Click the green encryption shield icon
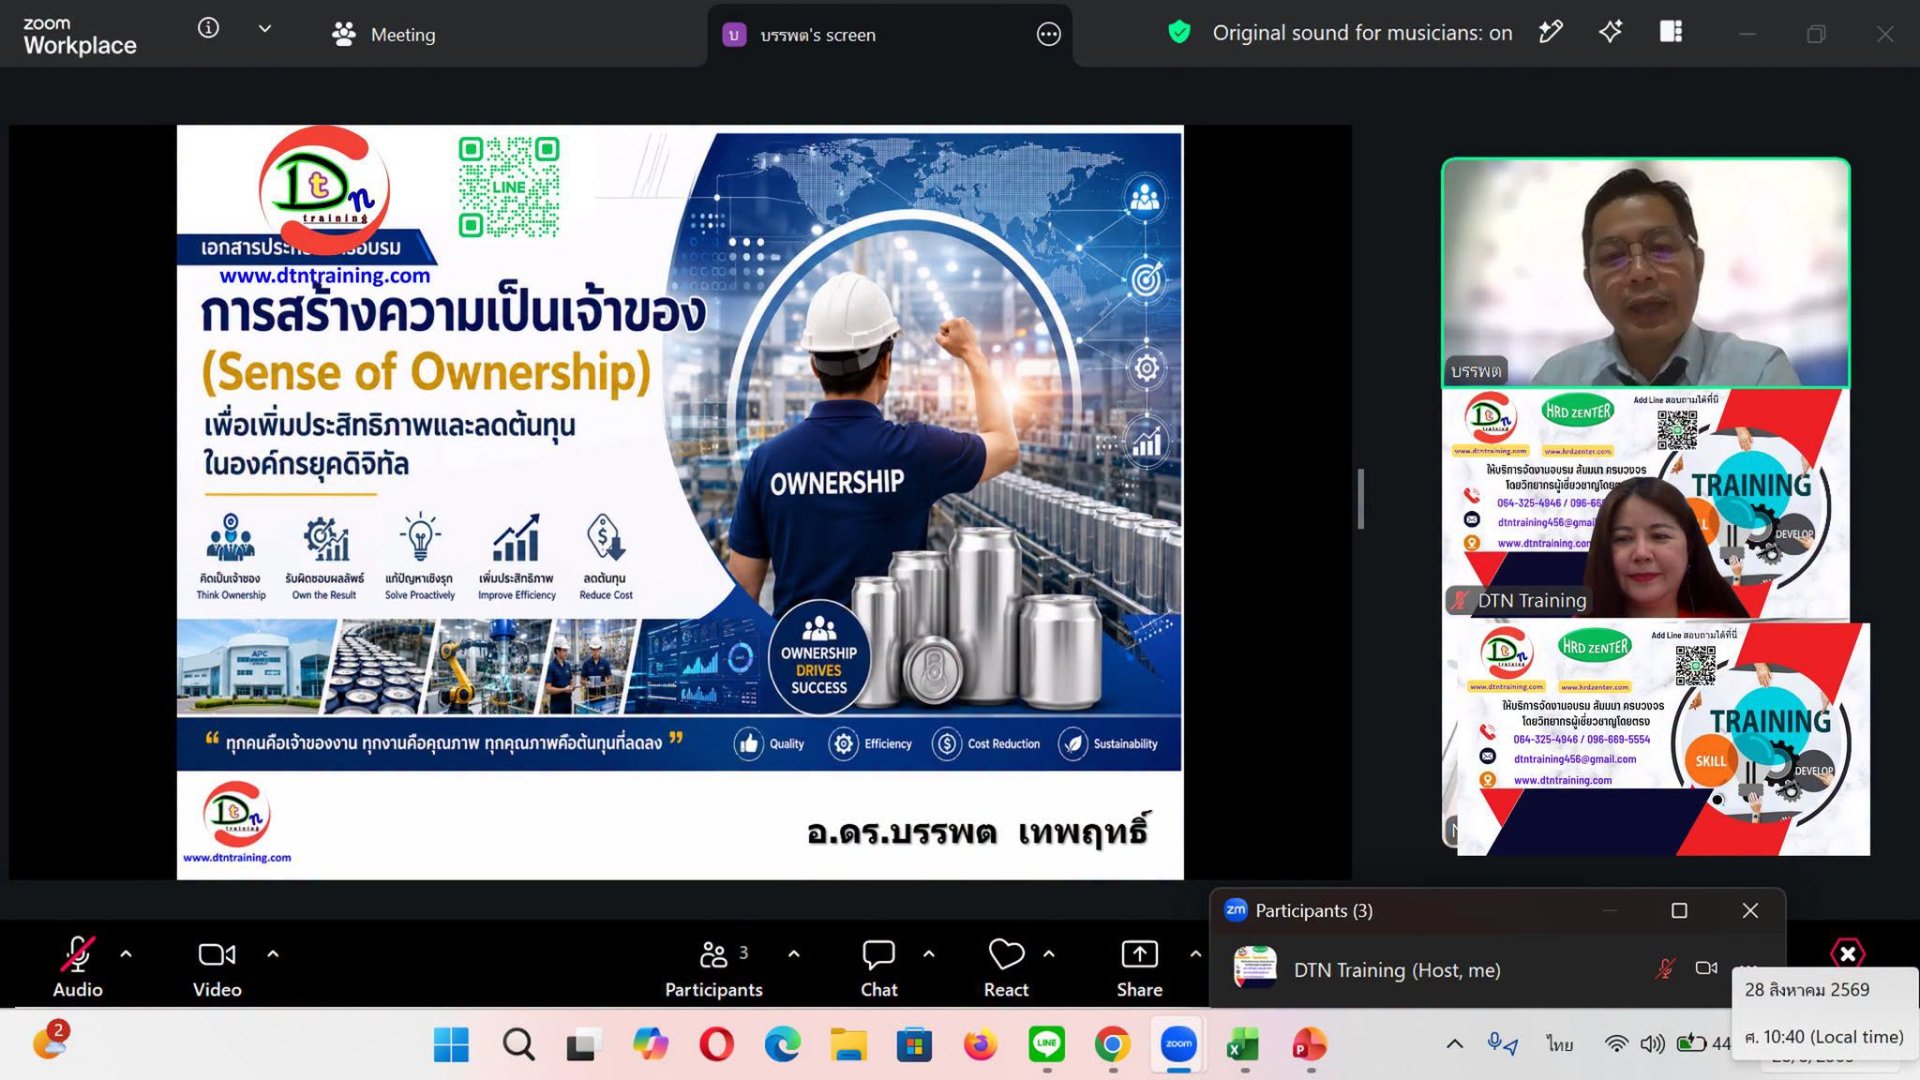Screen dimensions: 1920x1080 (x=1179, y=32)
